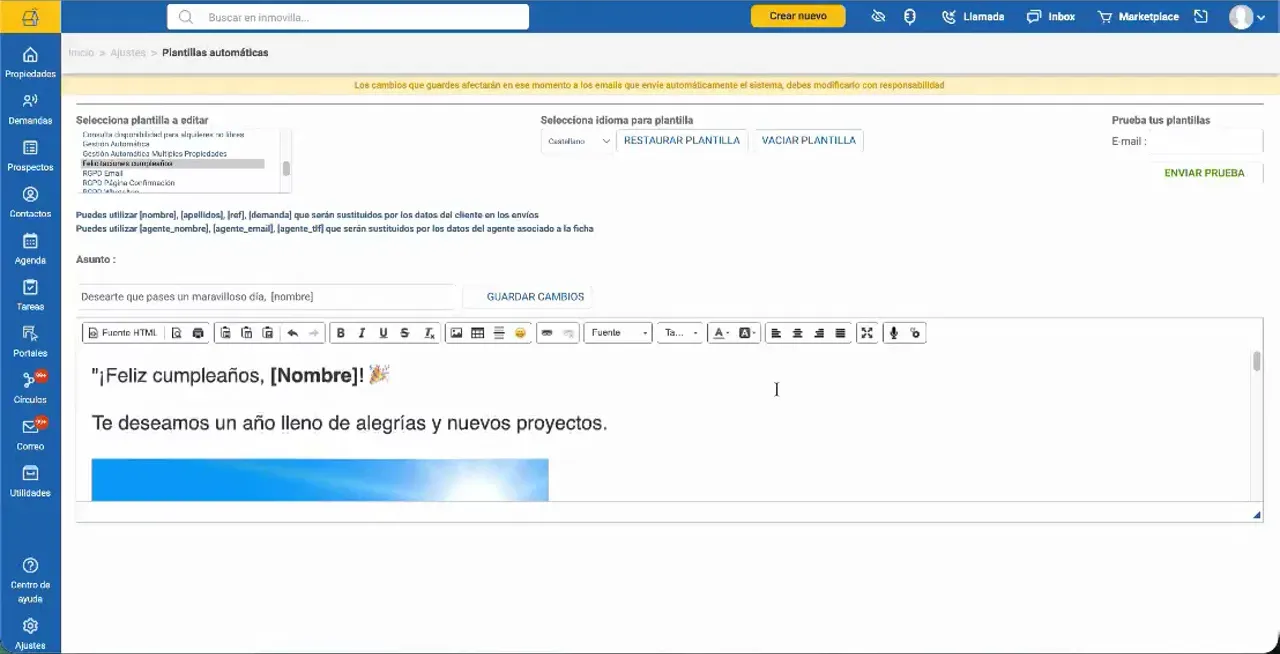Viewport: 1280px width, 654px height.
Task: Open Círculos section
Action: [30, 387]
